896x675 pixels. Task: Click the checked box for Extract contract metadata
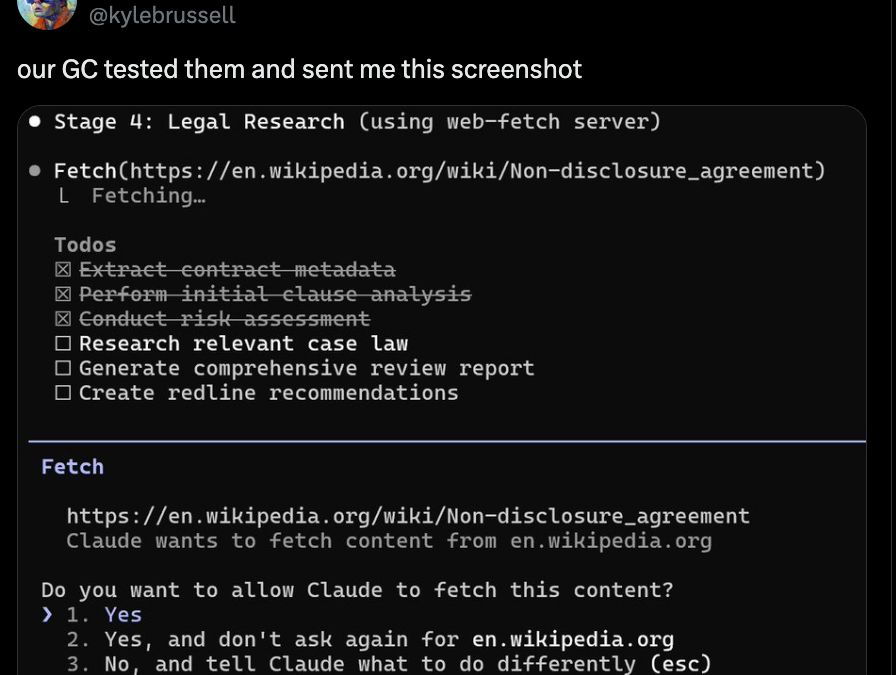click(62, 268)
